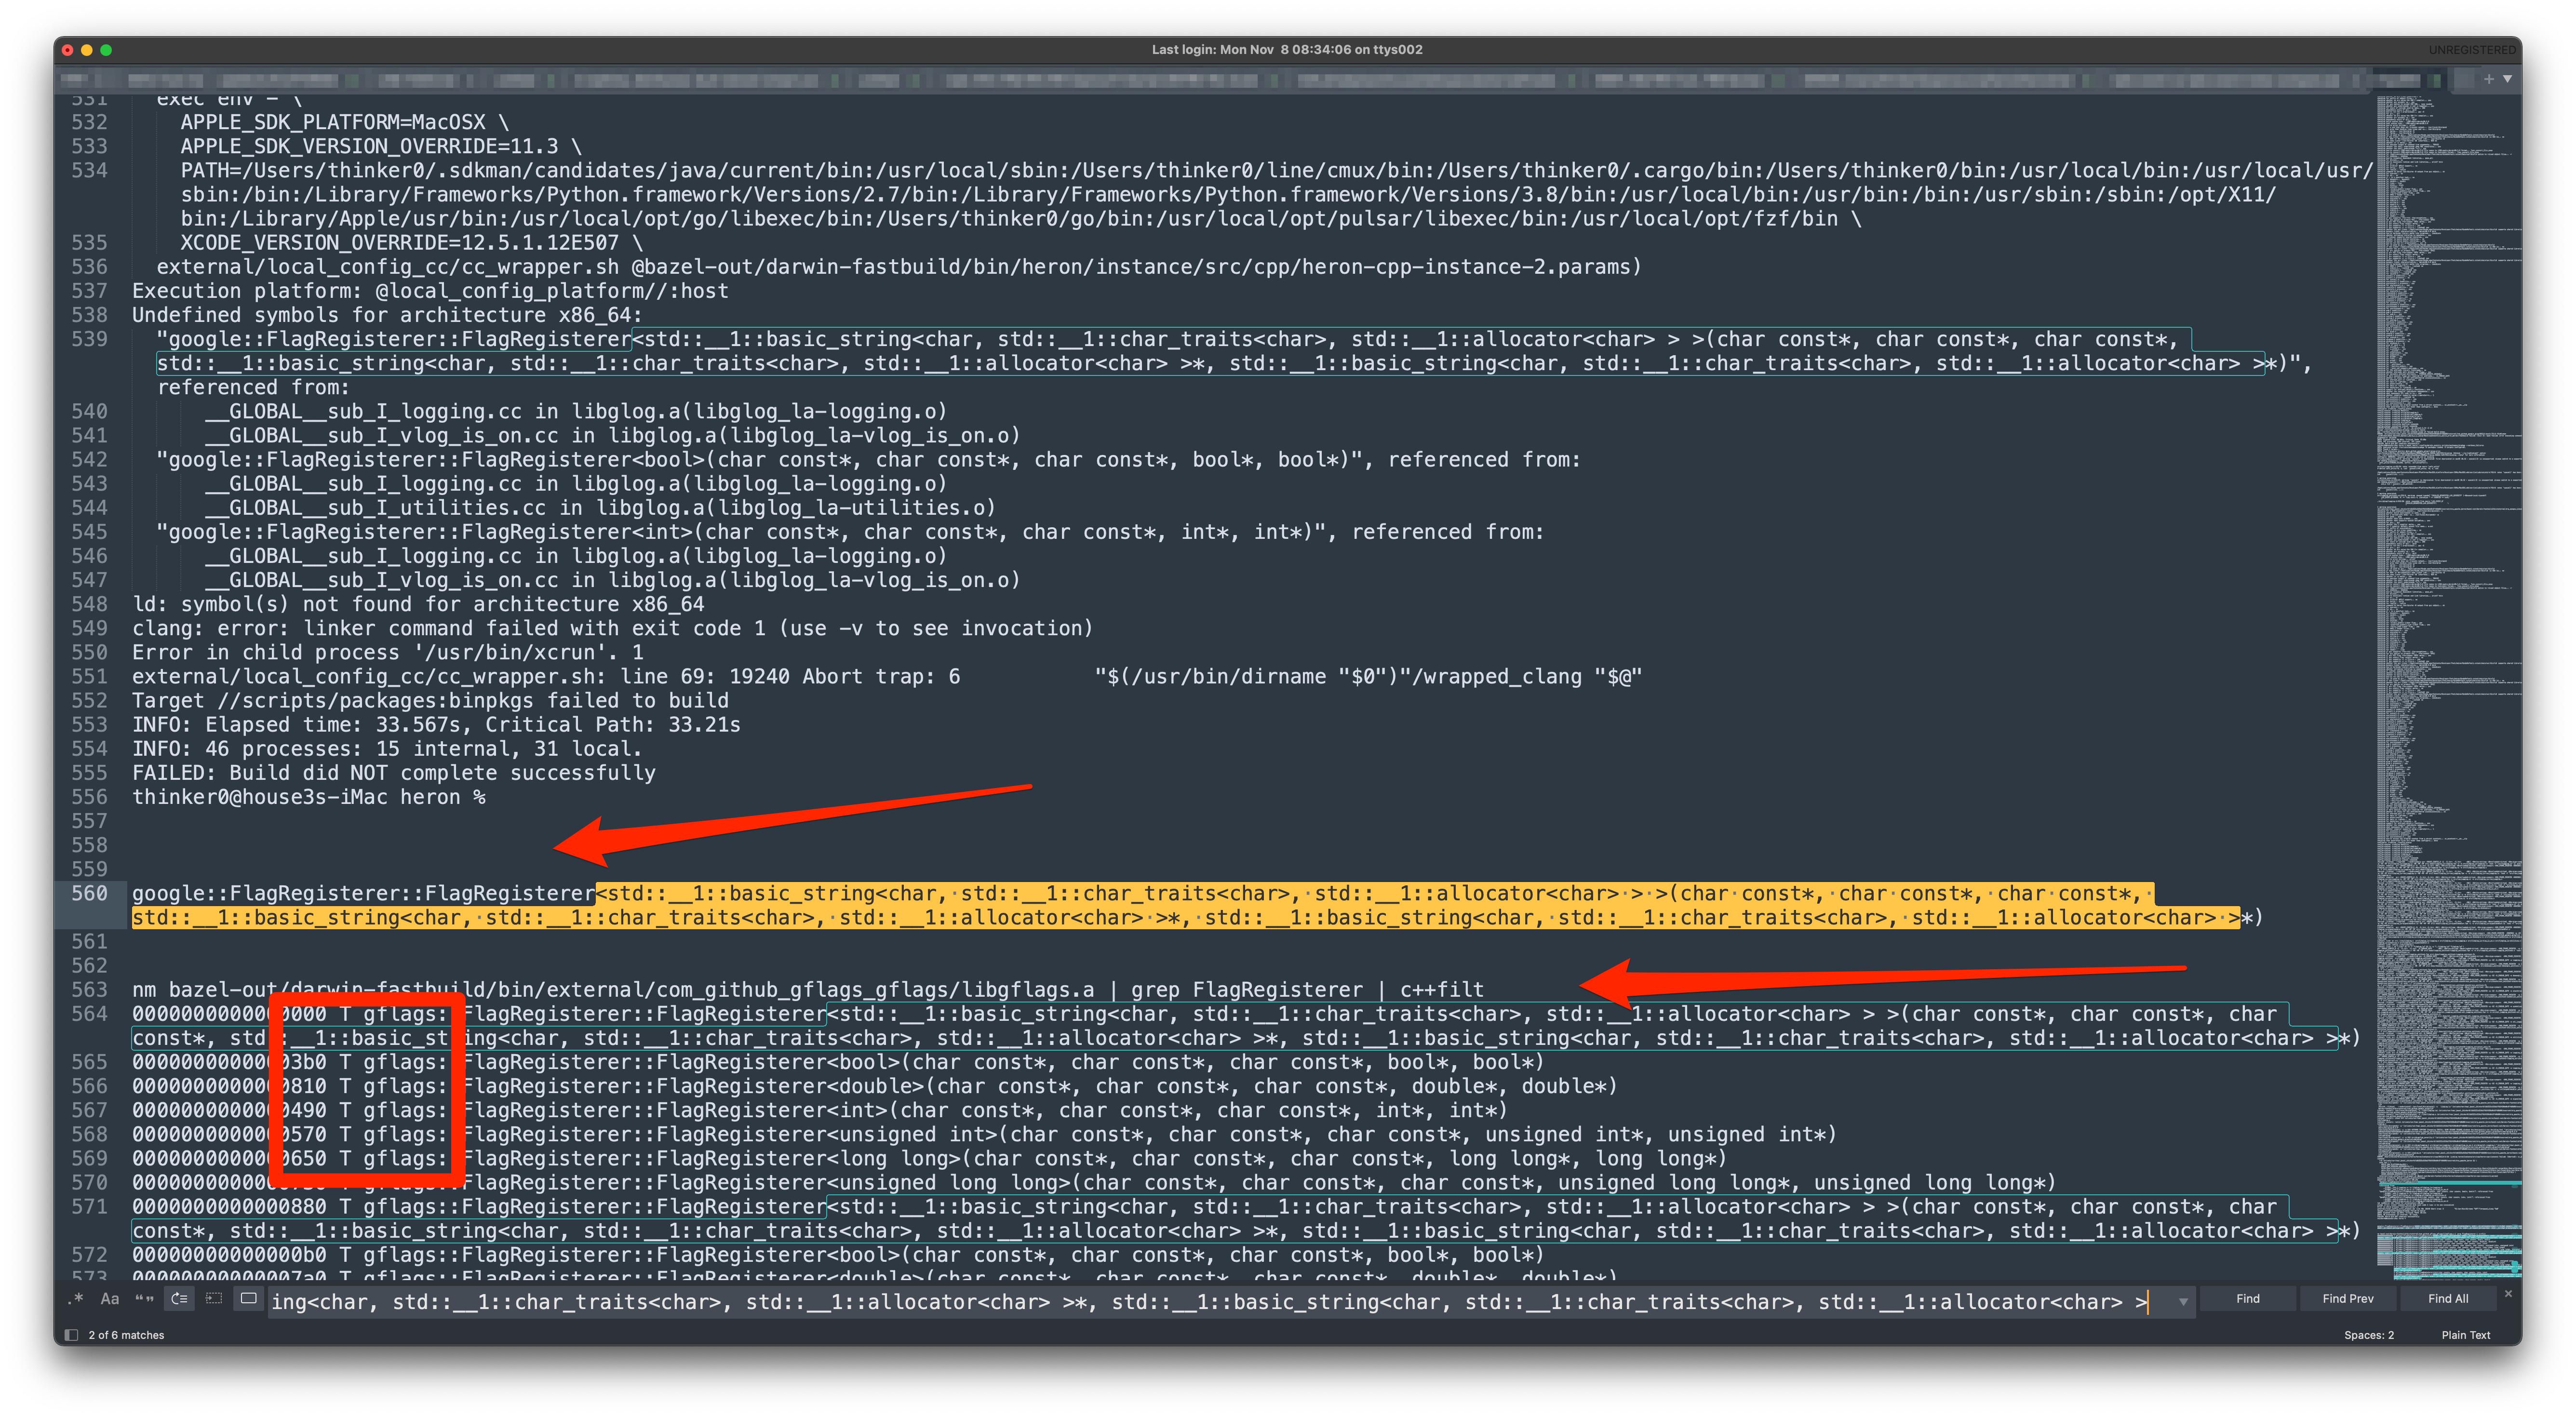The image size is (2576, 1417).
Task: Click line number 560 in the gutter
Action: pos(89,893)
